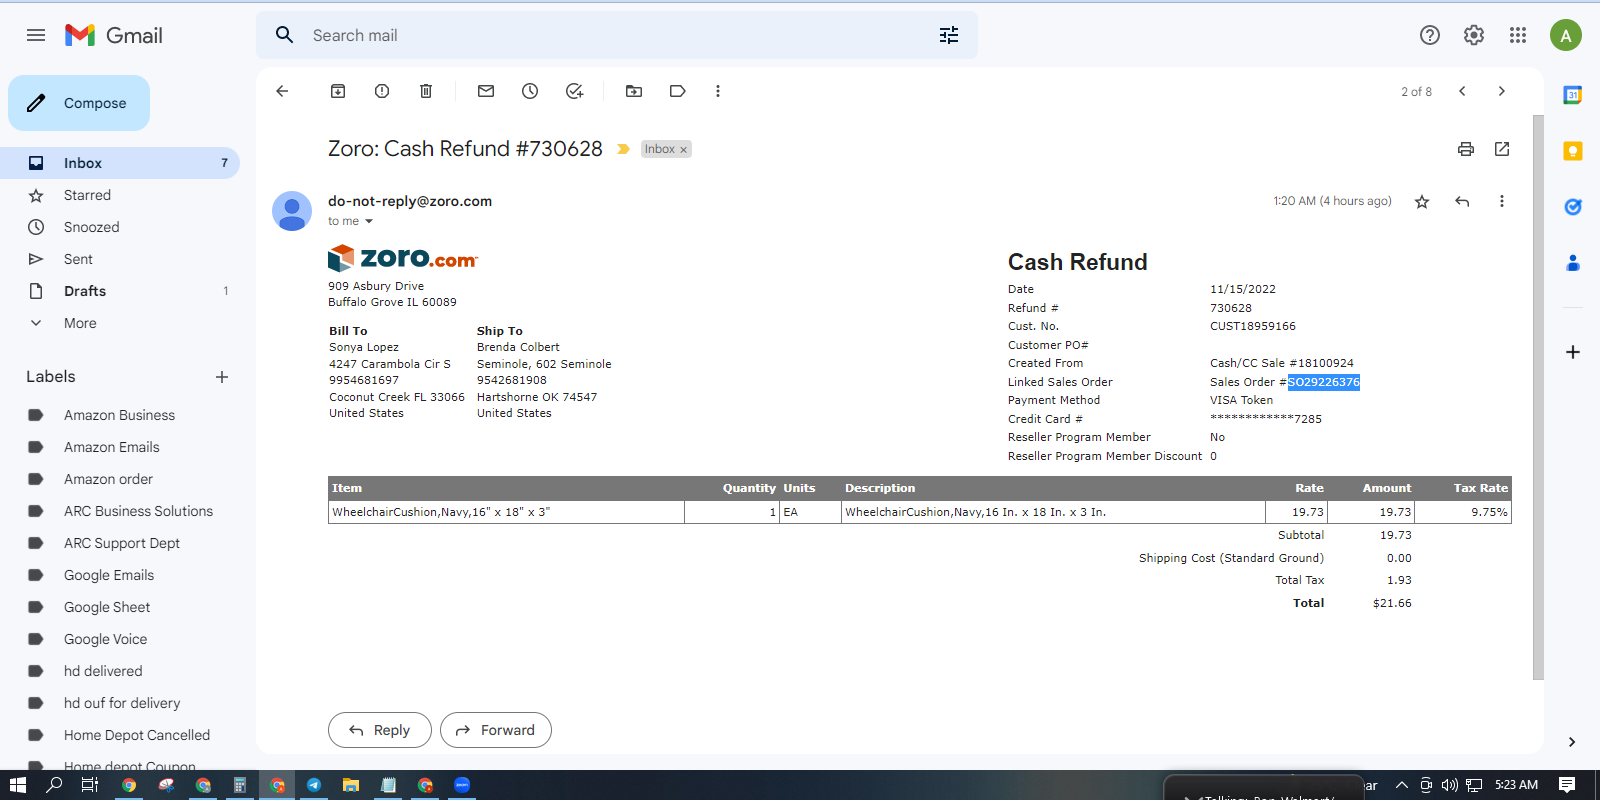The height and width of the screenshot is (800, 1600).
Task: Go back to inbox arrow
Action: pos(282,91)
